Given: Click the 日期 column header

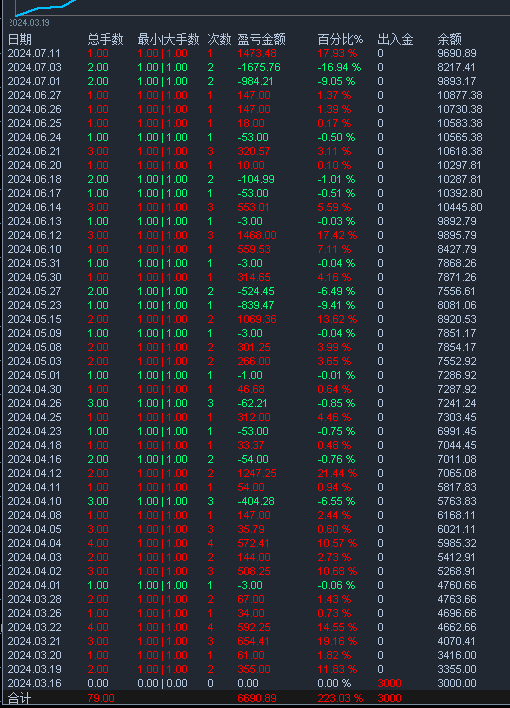Looking at the screenshot, I should click(x=20, y=39).
